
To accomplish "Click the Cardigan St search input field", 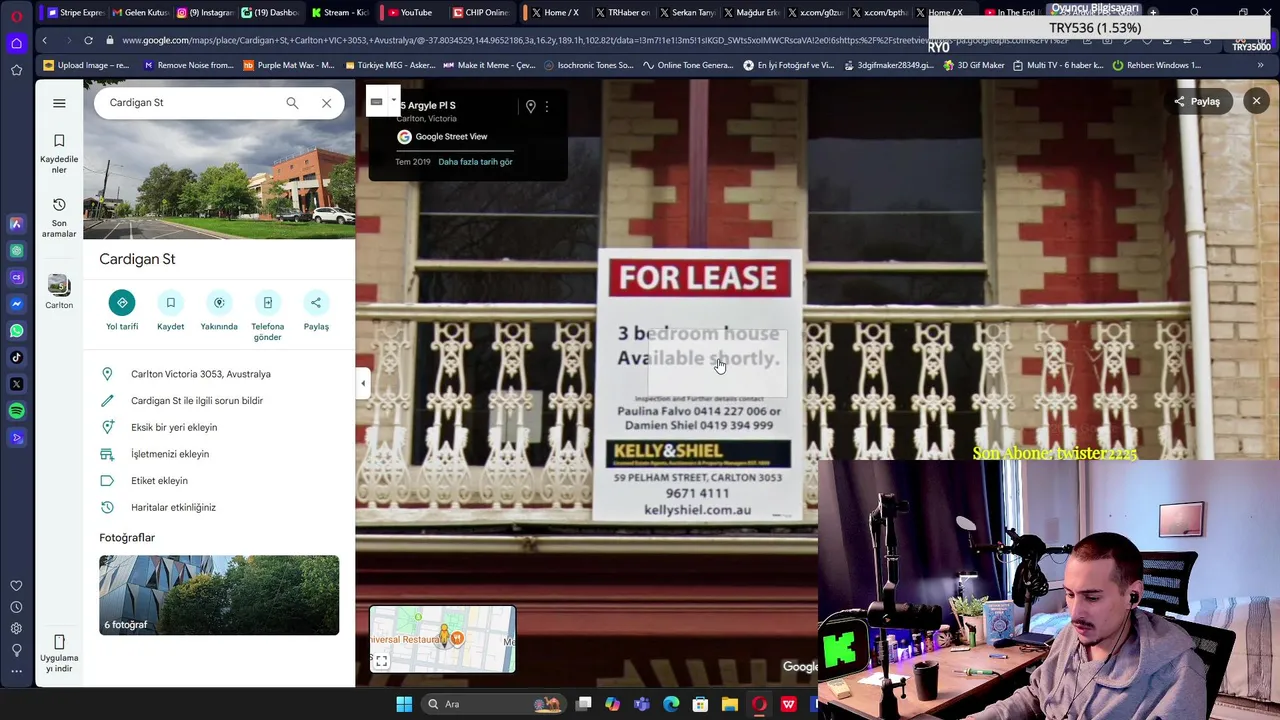I will (190, 103).
